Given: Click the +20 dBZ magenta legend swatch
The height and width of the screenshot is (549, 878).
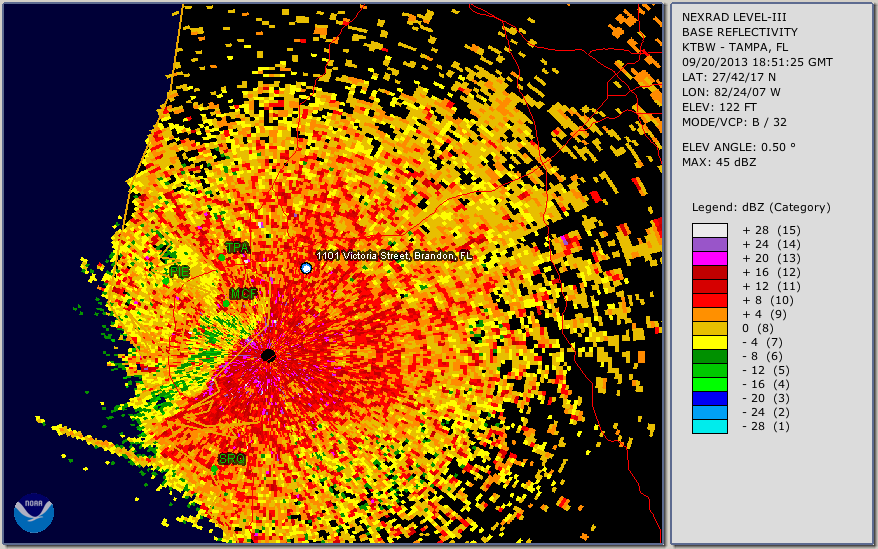Looking at the screenshot, I should 709,258.
